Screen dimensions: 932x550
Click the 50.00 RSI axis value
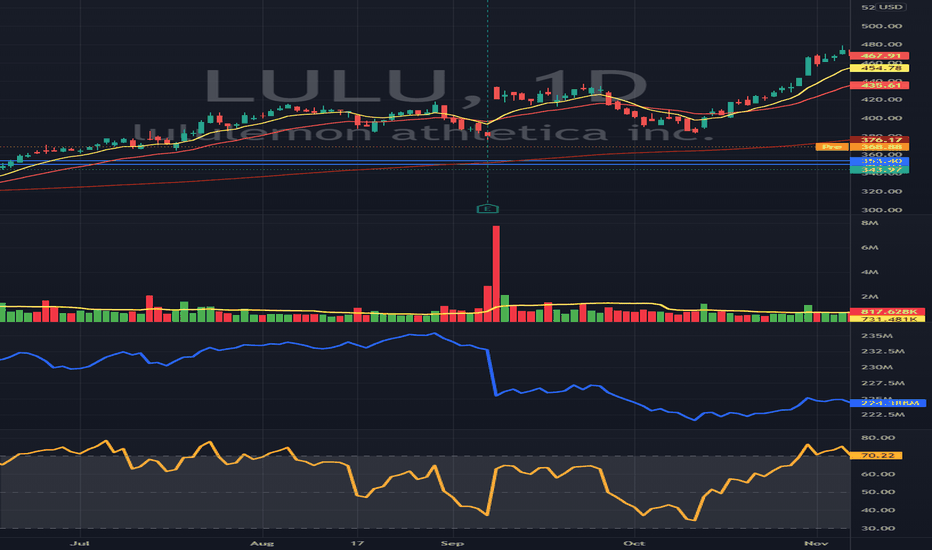[878, 492]
